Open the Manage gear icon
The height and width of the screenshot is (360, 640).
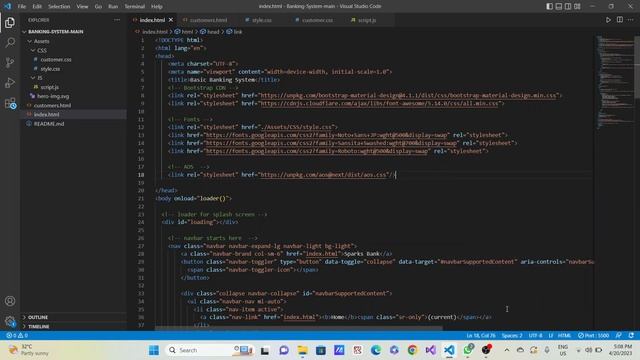(10, 321)
